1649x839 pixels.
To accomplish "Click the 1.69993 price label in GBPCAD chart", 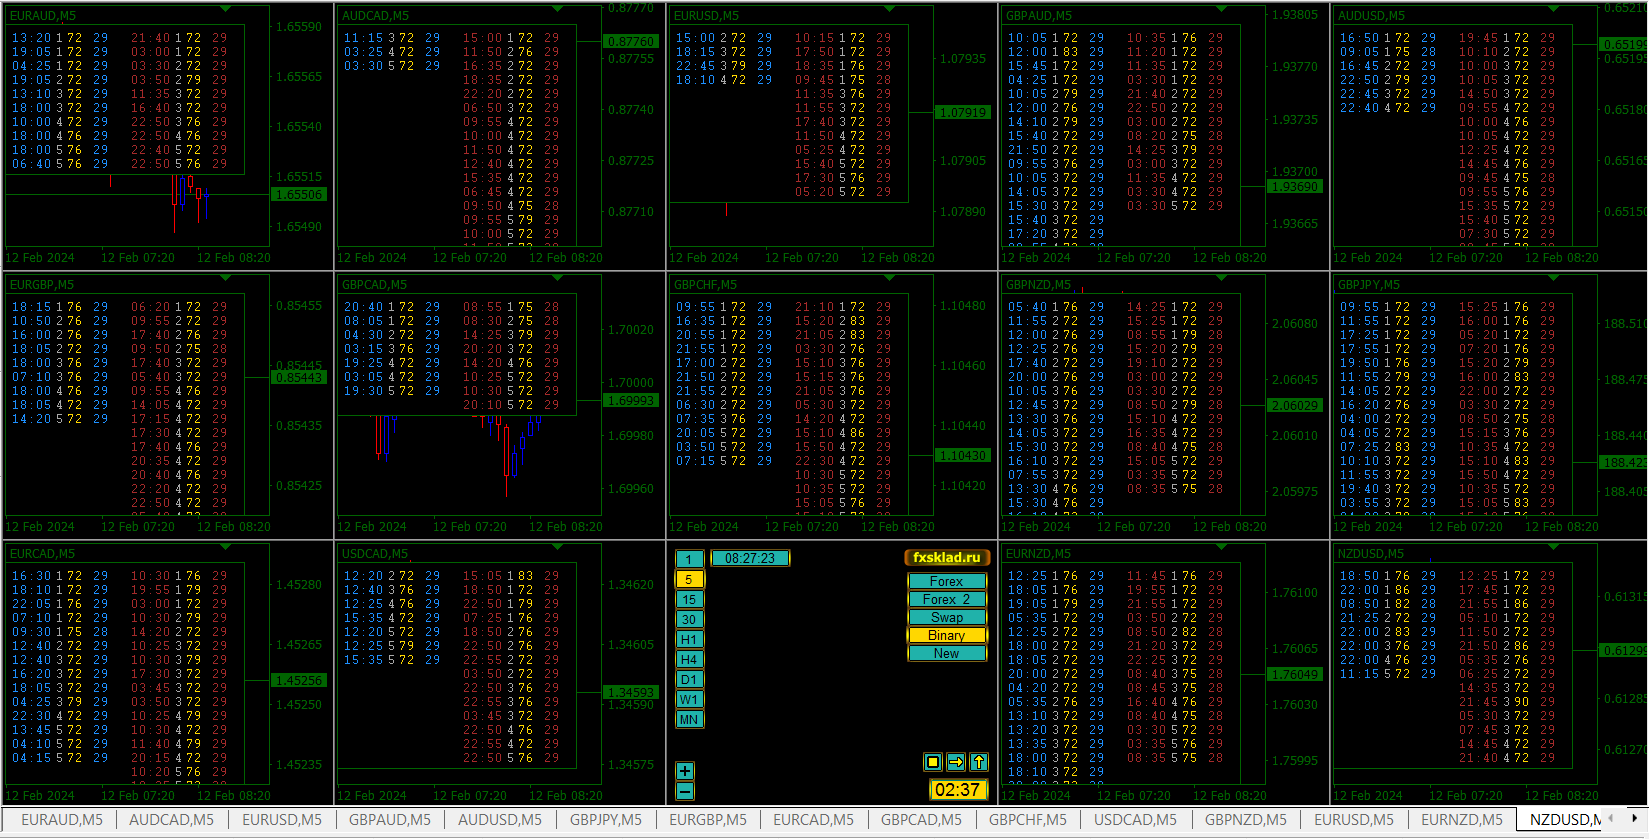I will 631,401.
